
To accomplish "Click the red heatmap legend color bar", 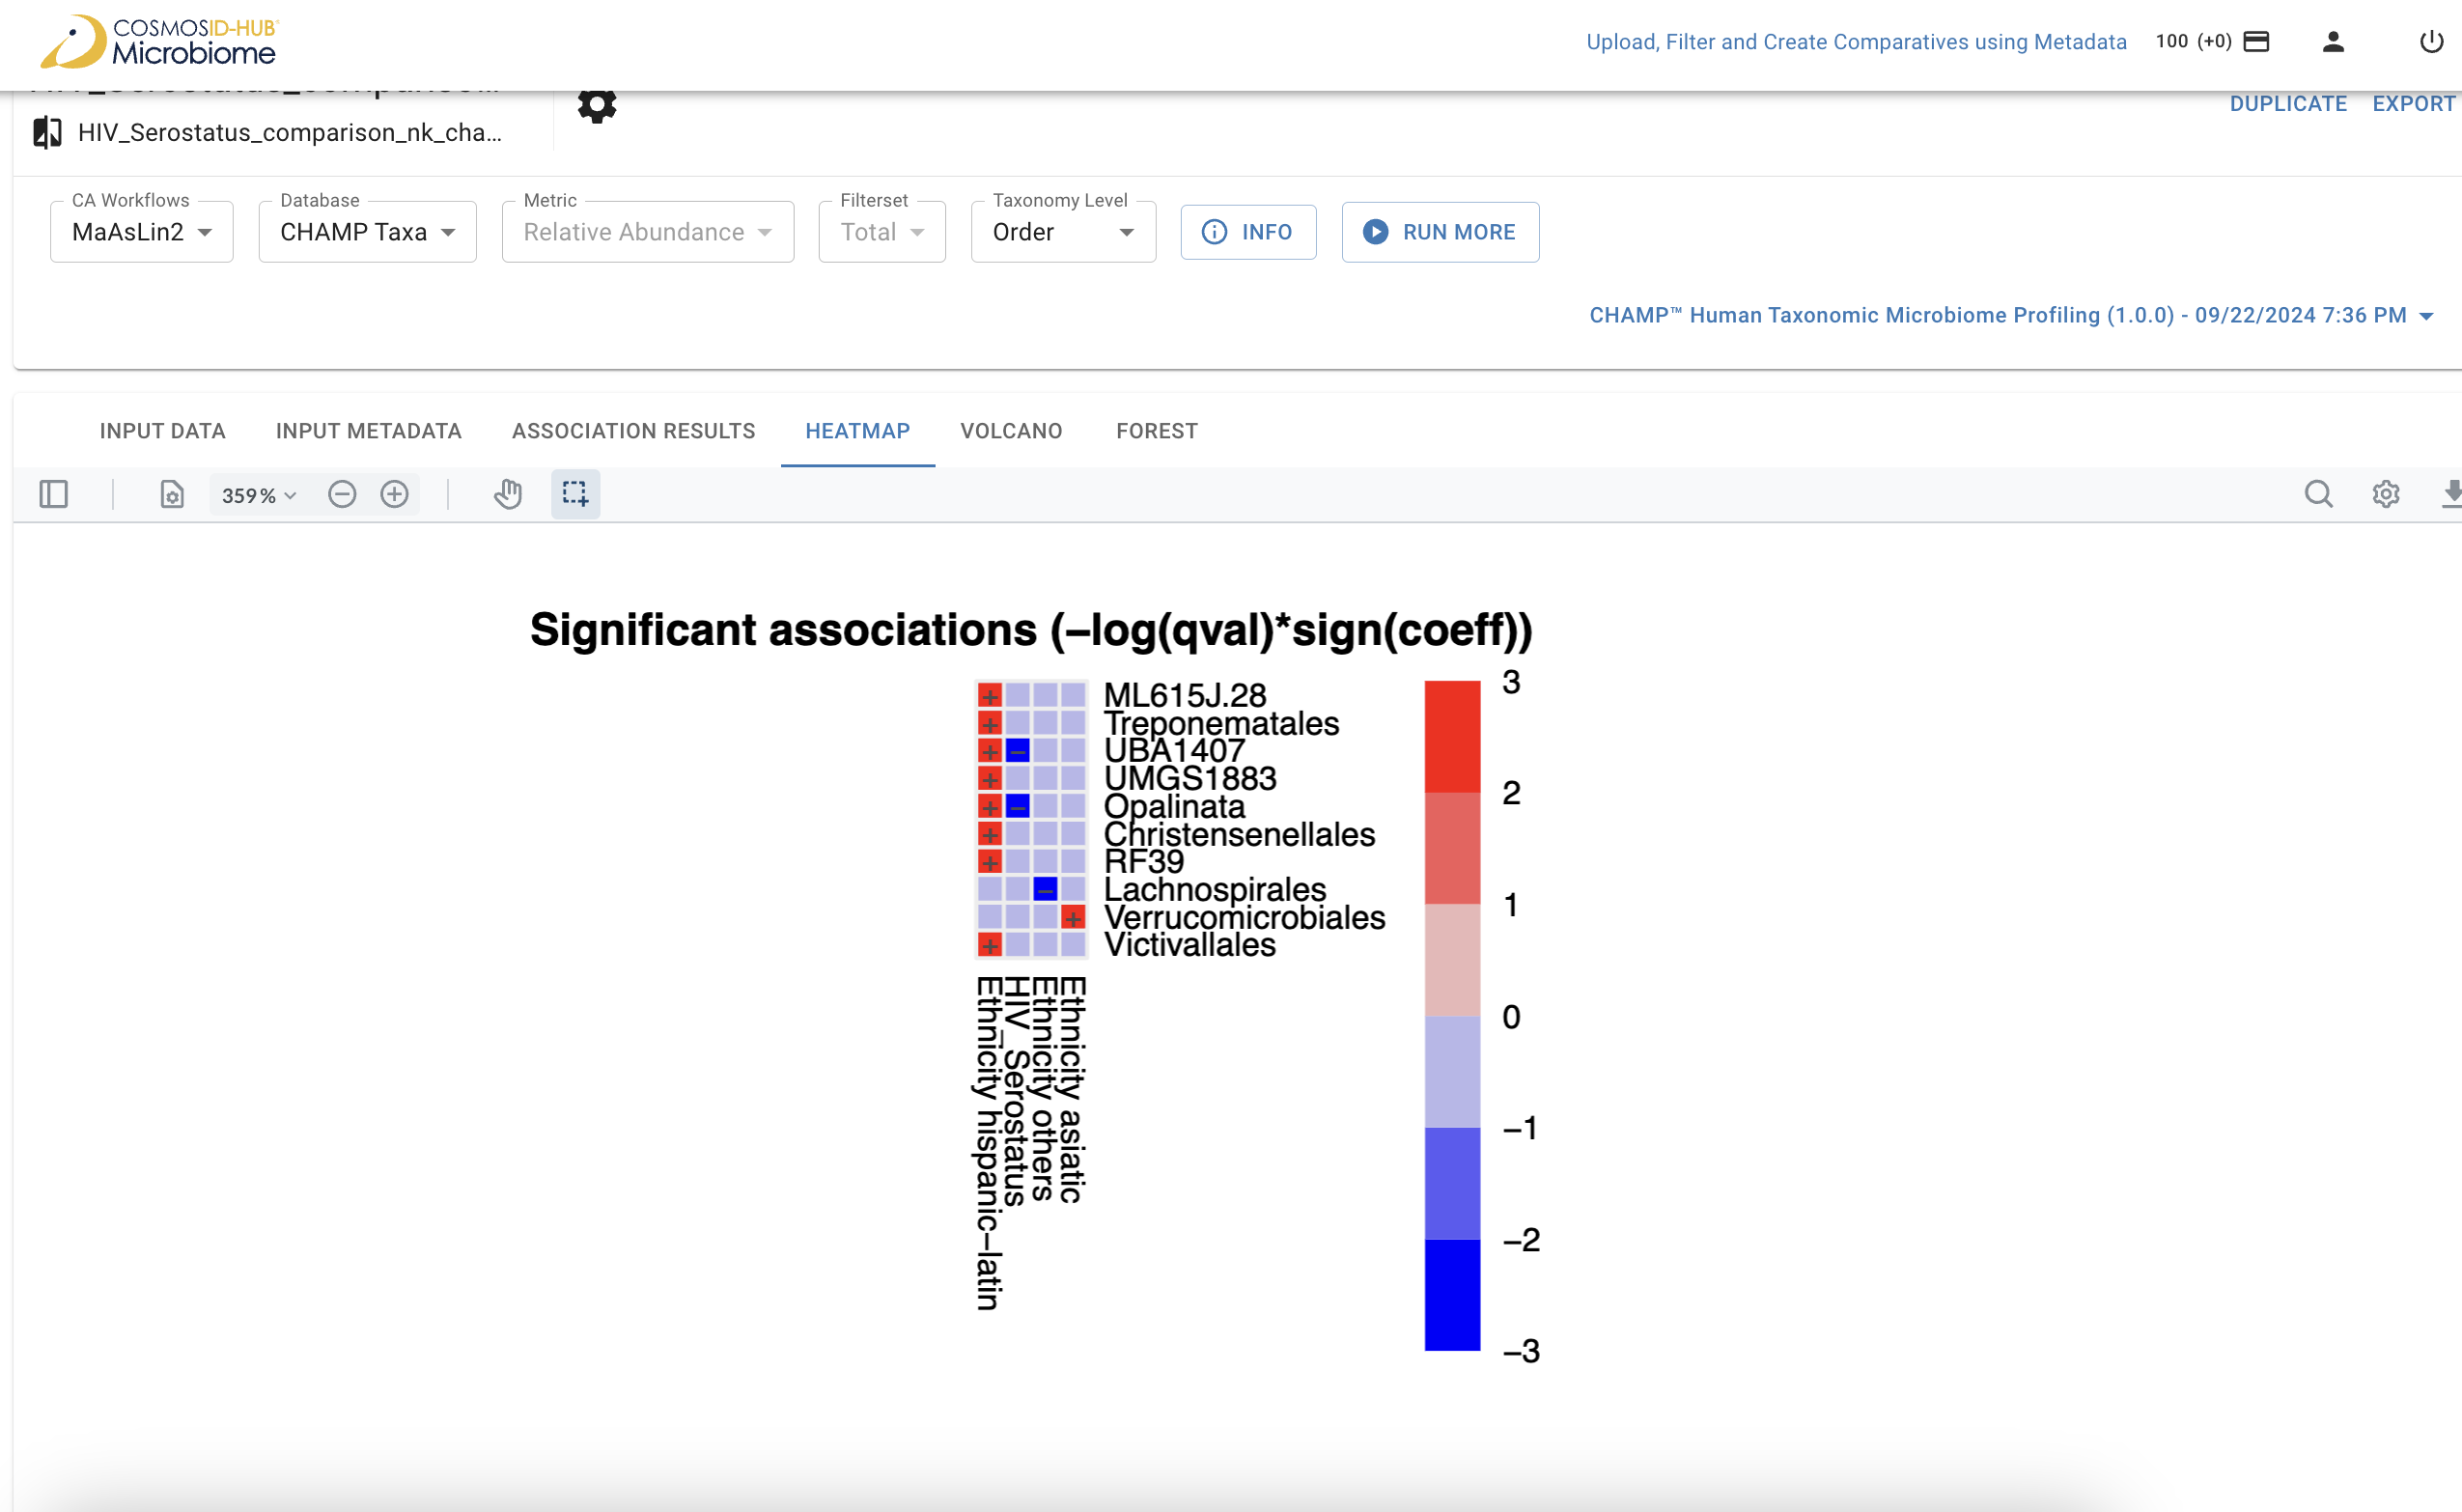I will [x=1451, y=737].
